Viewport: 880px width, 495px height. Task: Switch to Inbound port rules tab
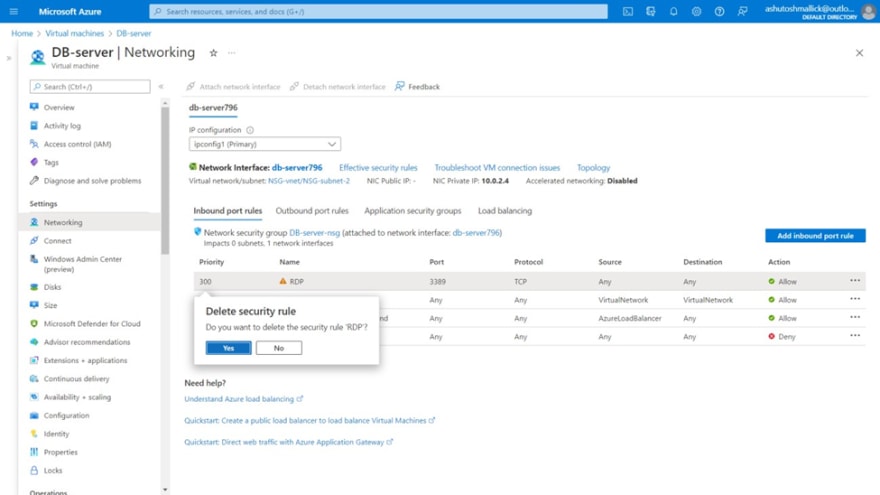tap(228, 211)
